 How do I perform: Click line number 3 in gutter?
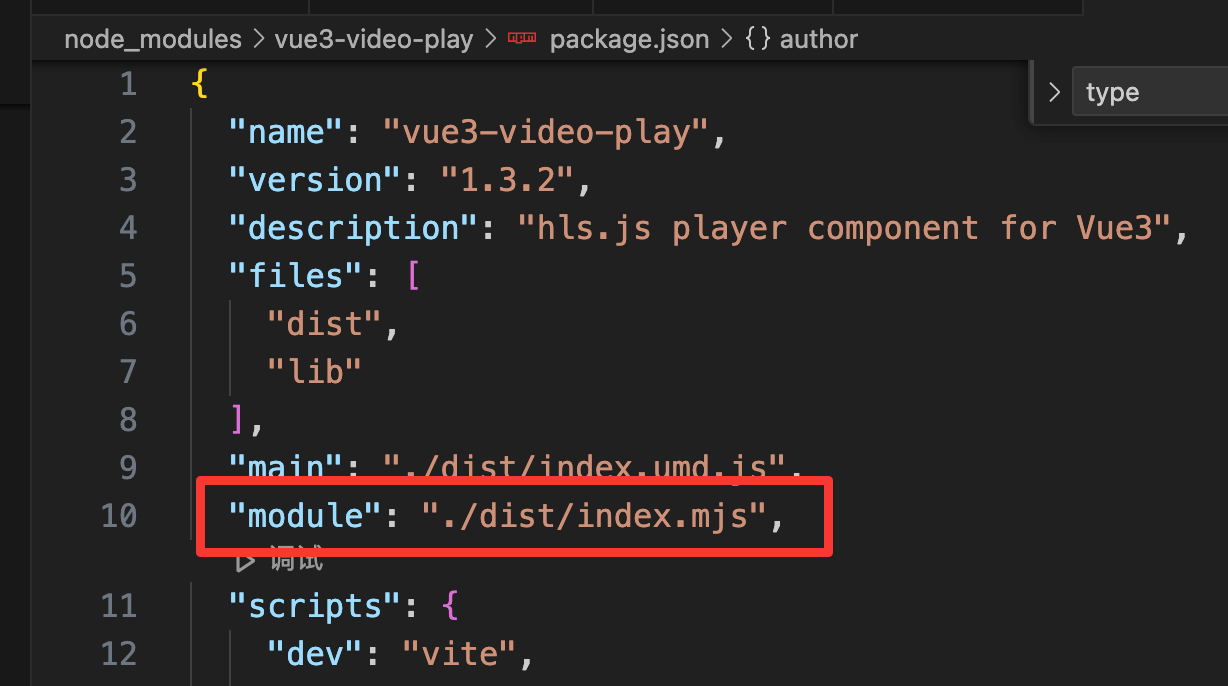point(127,180)
